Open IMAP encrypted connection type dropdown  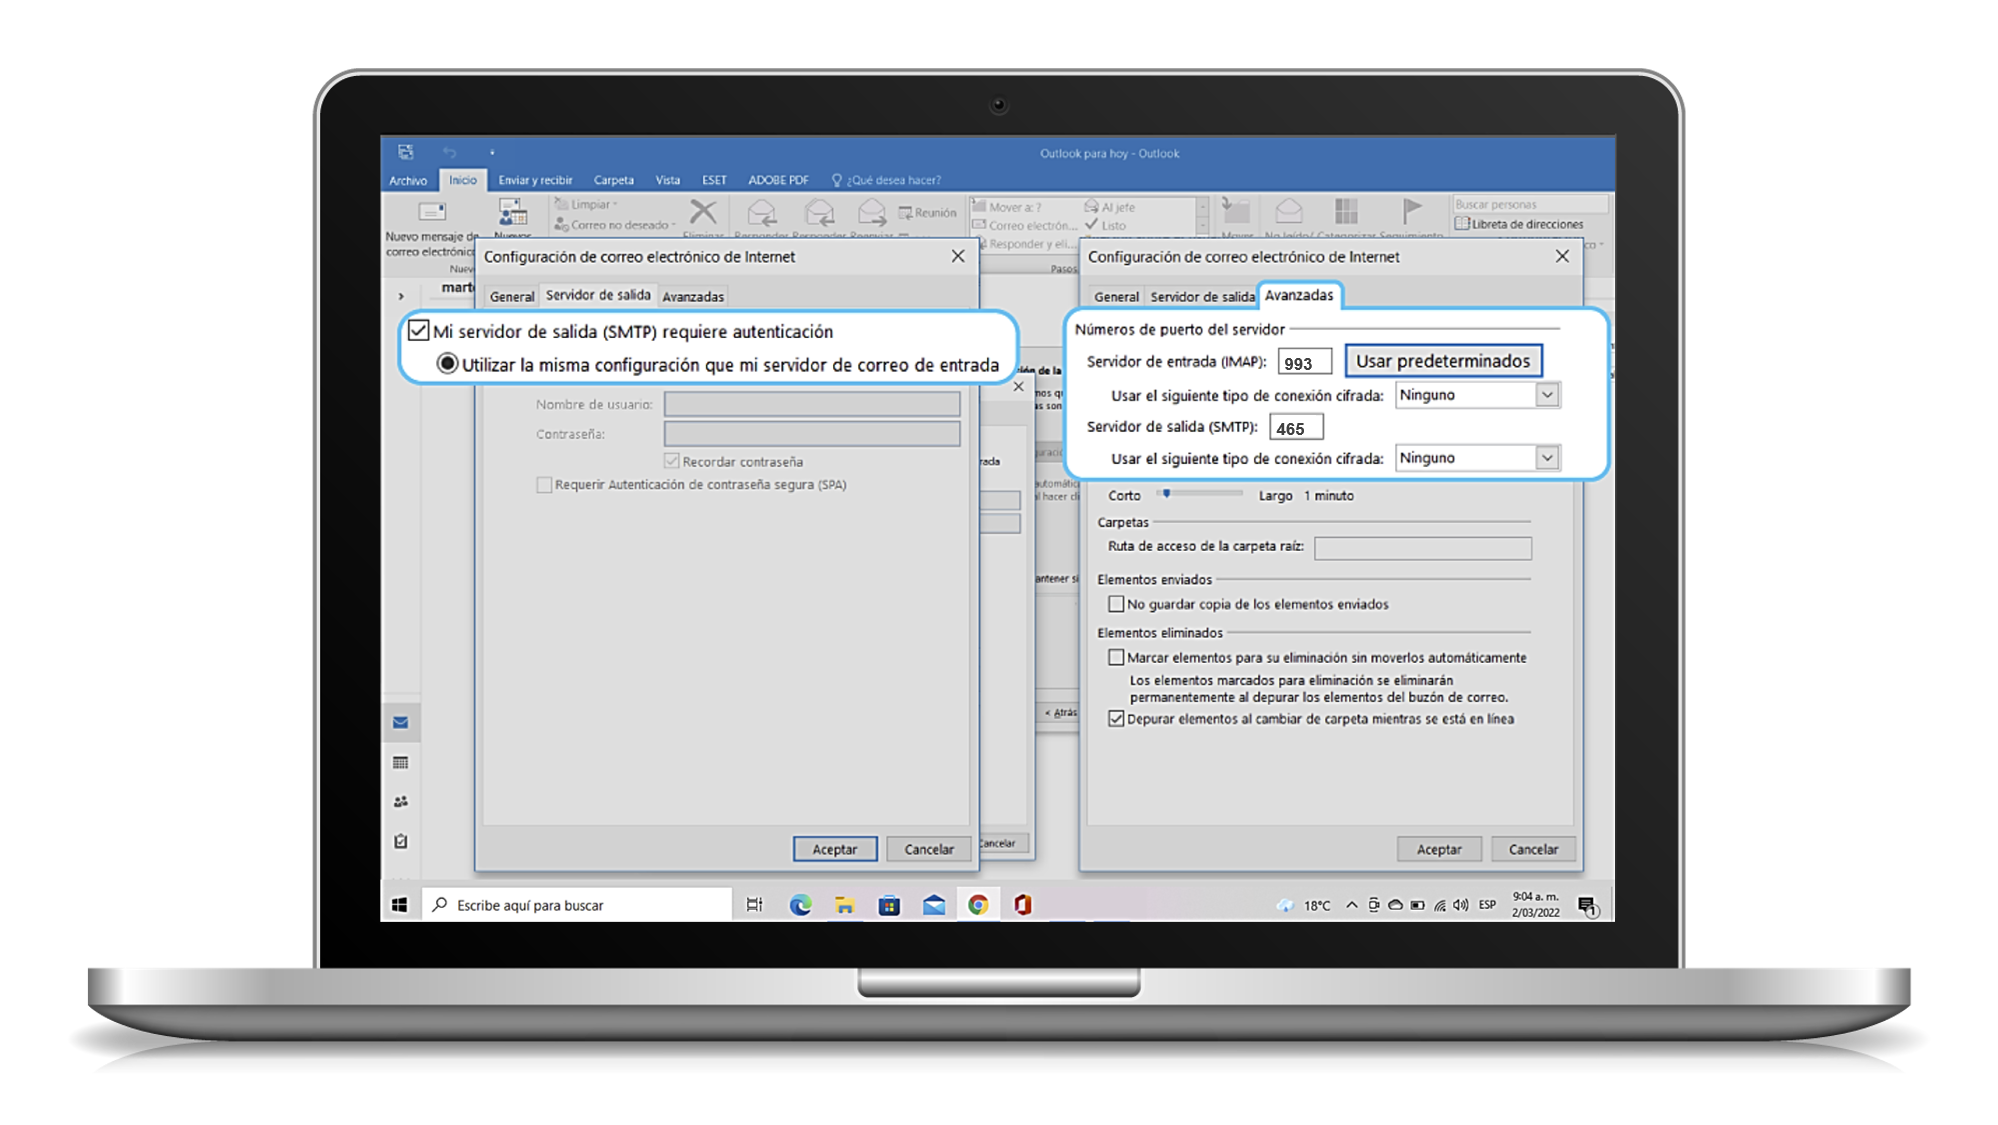coord(1547,395)
